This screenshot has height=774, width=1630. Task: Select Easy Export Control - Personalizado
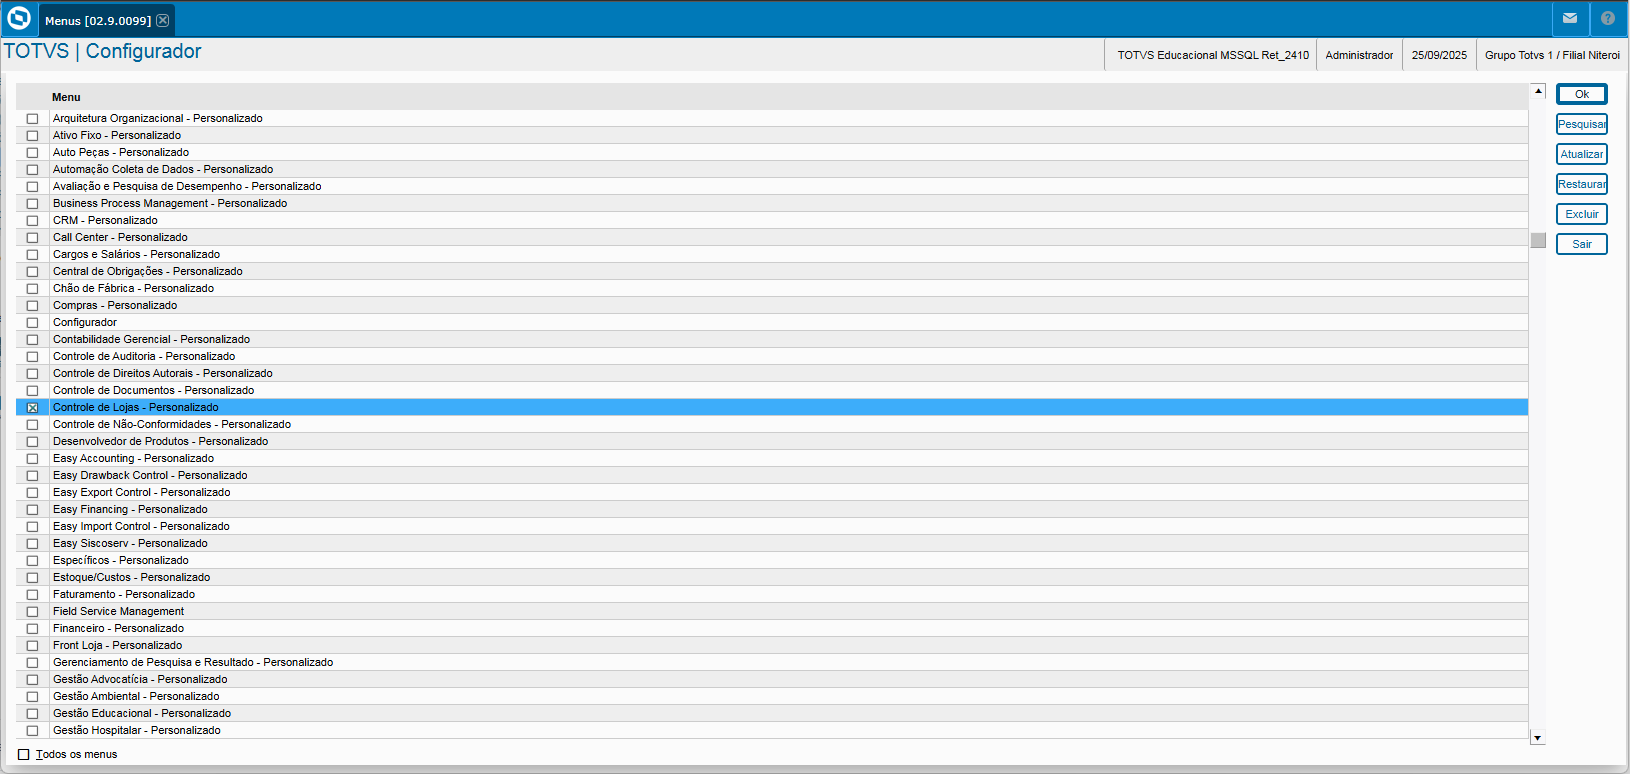pos(772,492)
